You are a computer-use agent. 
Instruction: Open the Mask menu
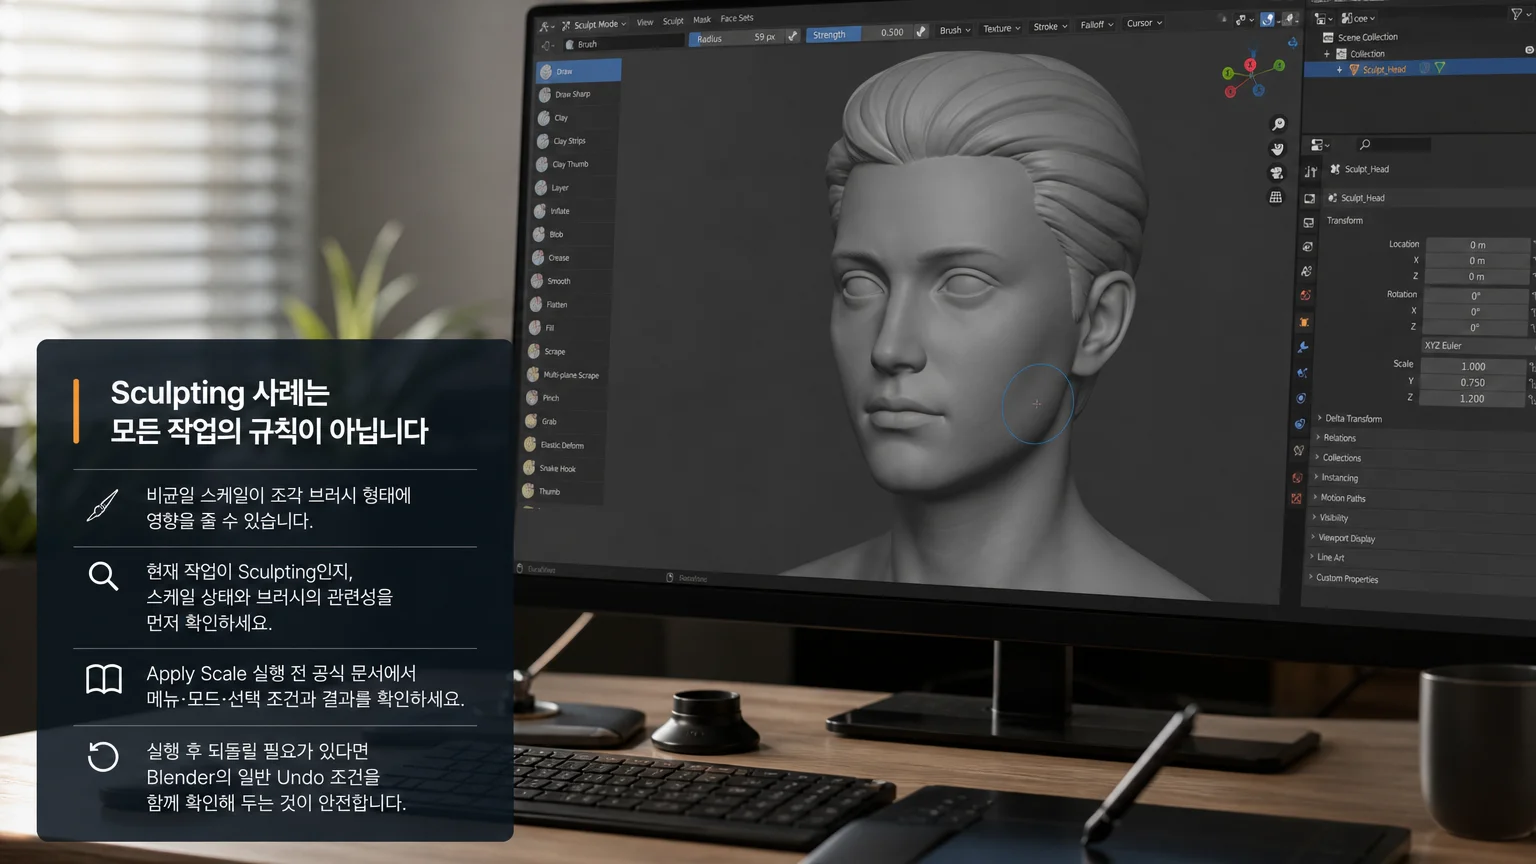[702, 19]
